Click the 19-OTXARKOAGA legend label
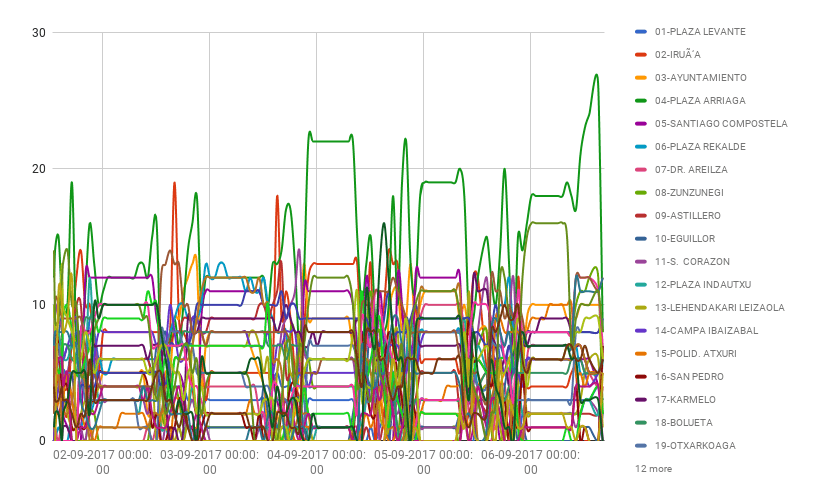 pyautogui.click(x=696, y=446)
